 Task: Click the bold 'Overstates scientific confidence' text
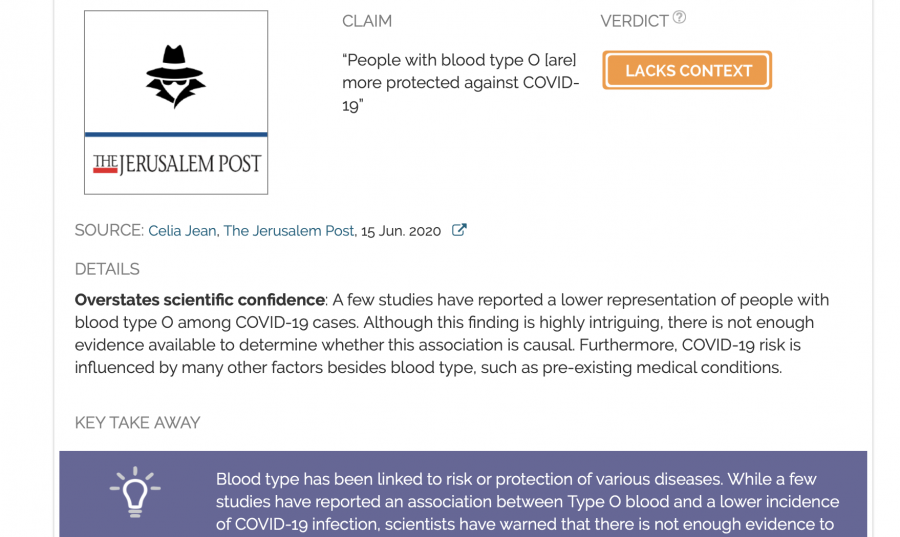[x=200, y=300]
